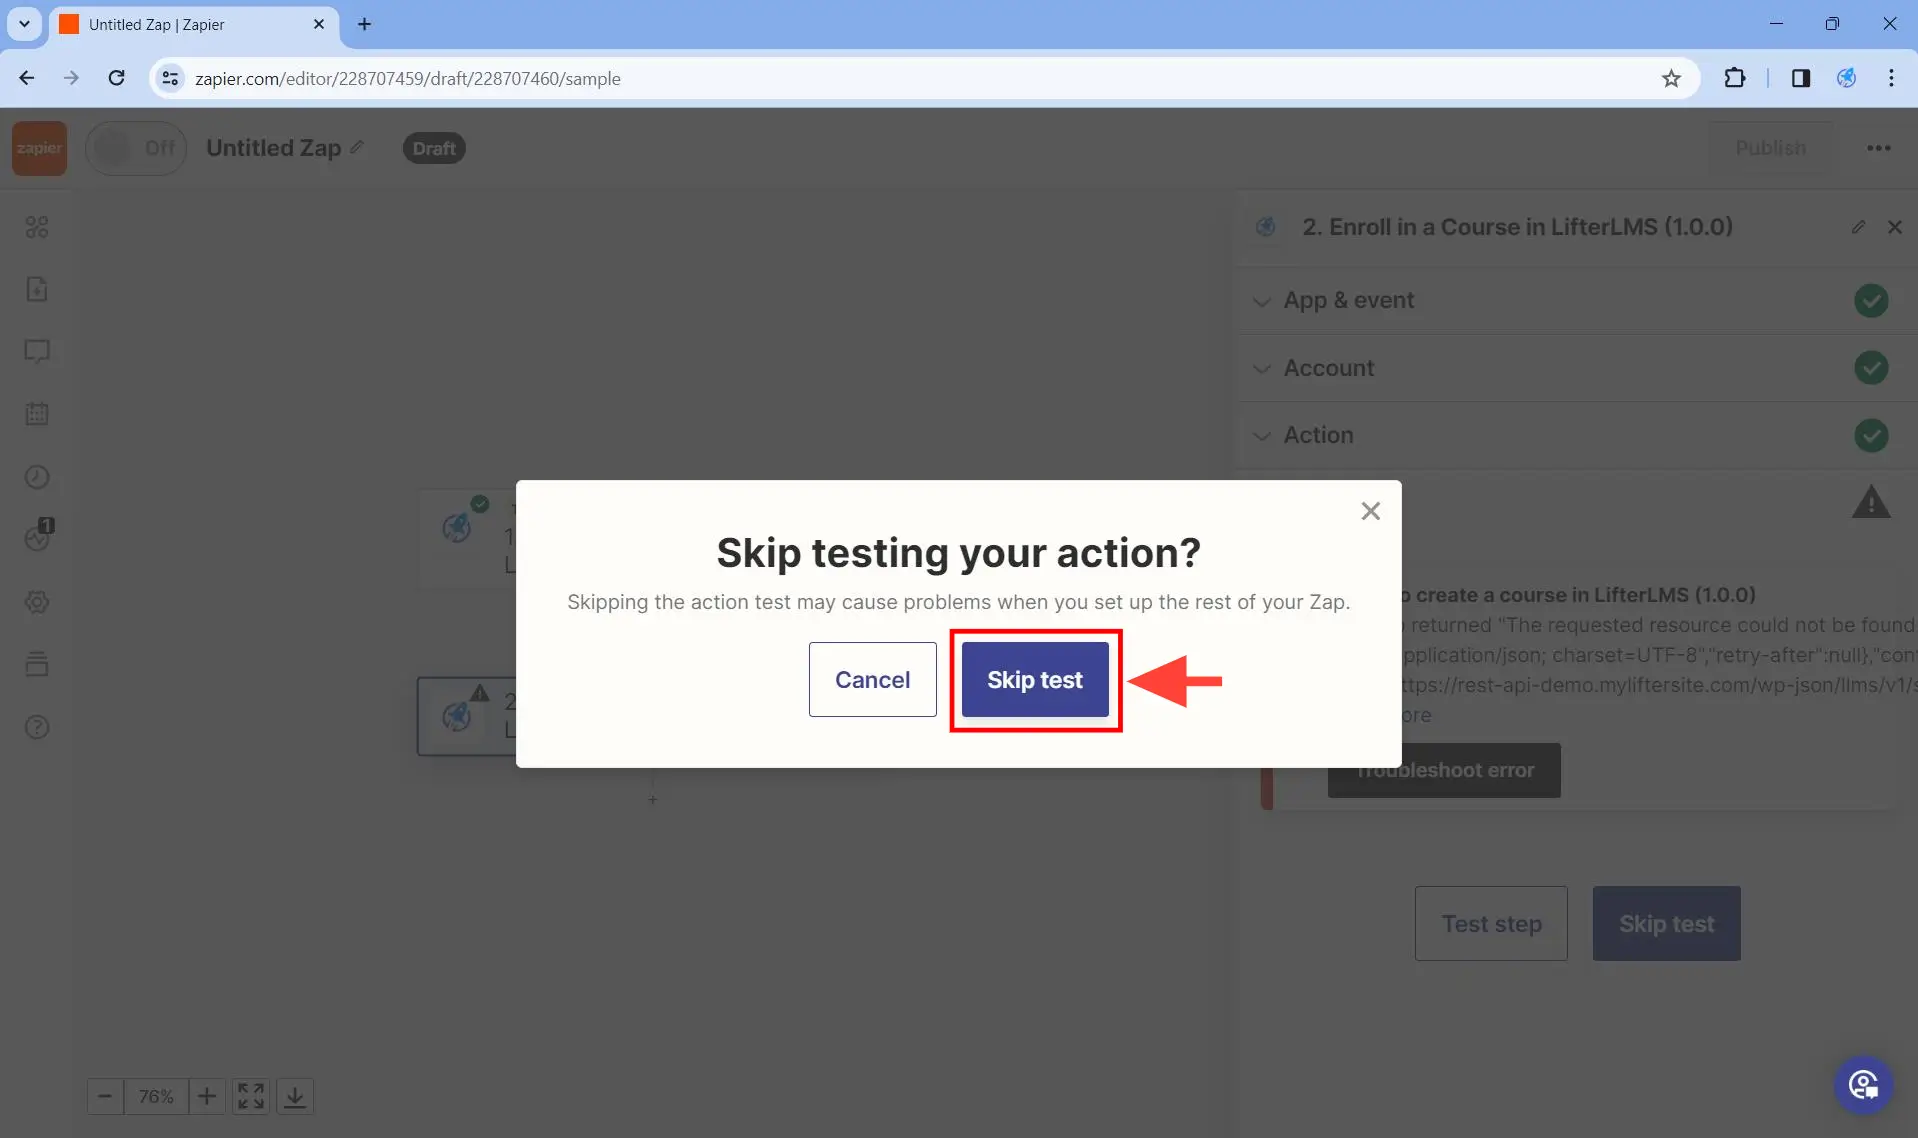Viewport: 1918px width, 1138px height.
Task: Increase canvas zoom with plus control
Action: point(206,1096)
